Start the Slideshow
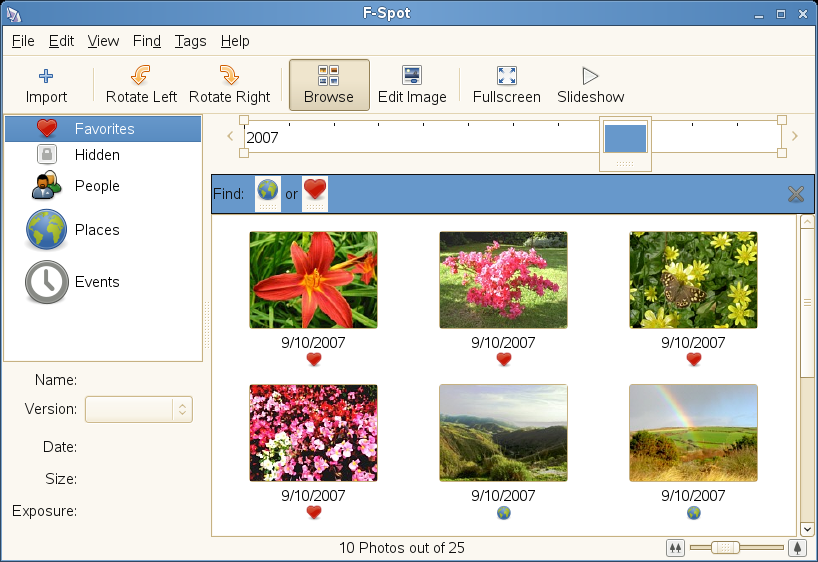Image resolution: width=818 pixels, height=562 pixels. tap(591, 85)
